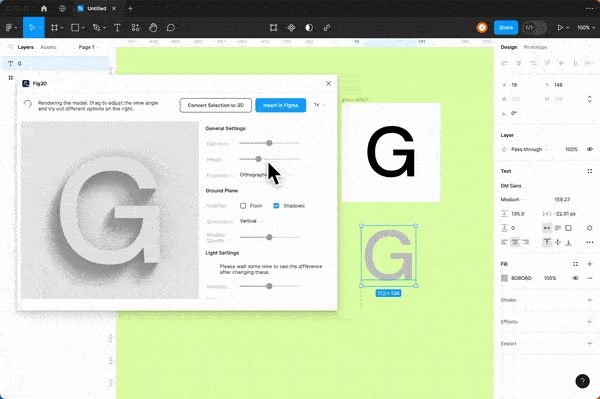Select the Pen tool

tap(96, 28)
